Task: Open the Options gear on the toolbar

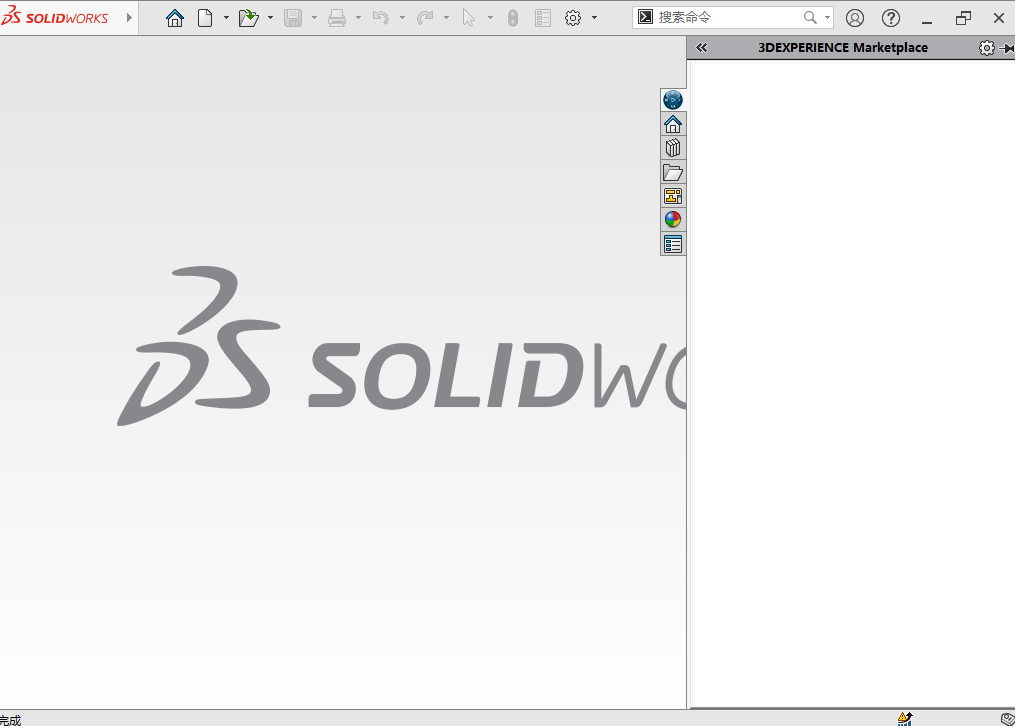Action: coord(573,17)
